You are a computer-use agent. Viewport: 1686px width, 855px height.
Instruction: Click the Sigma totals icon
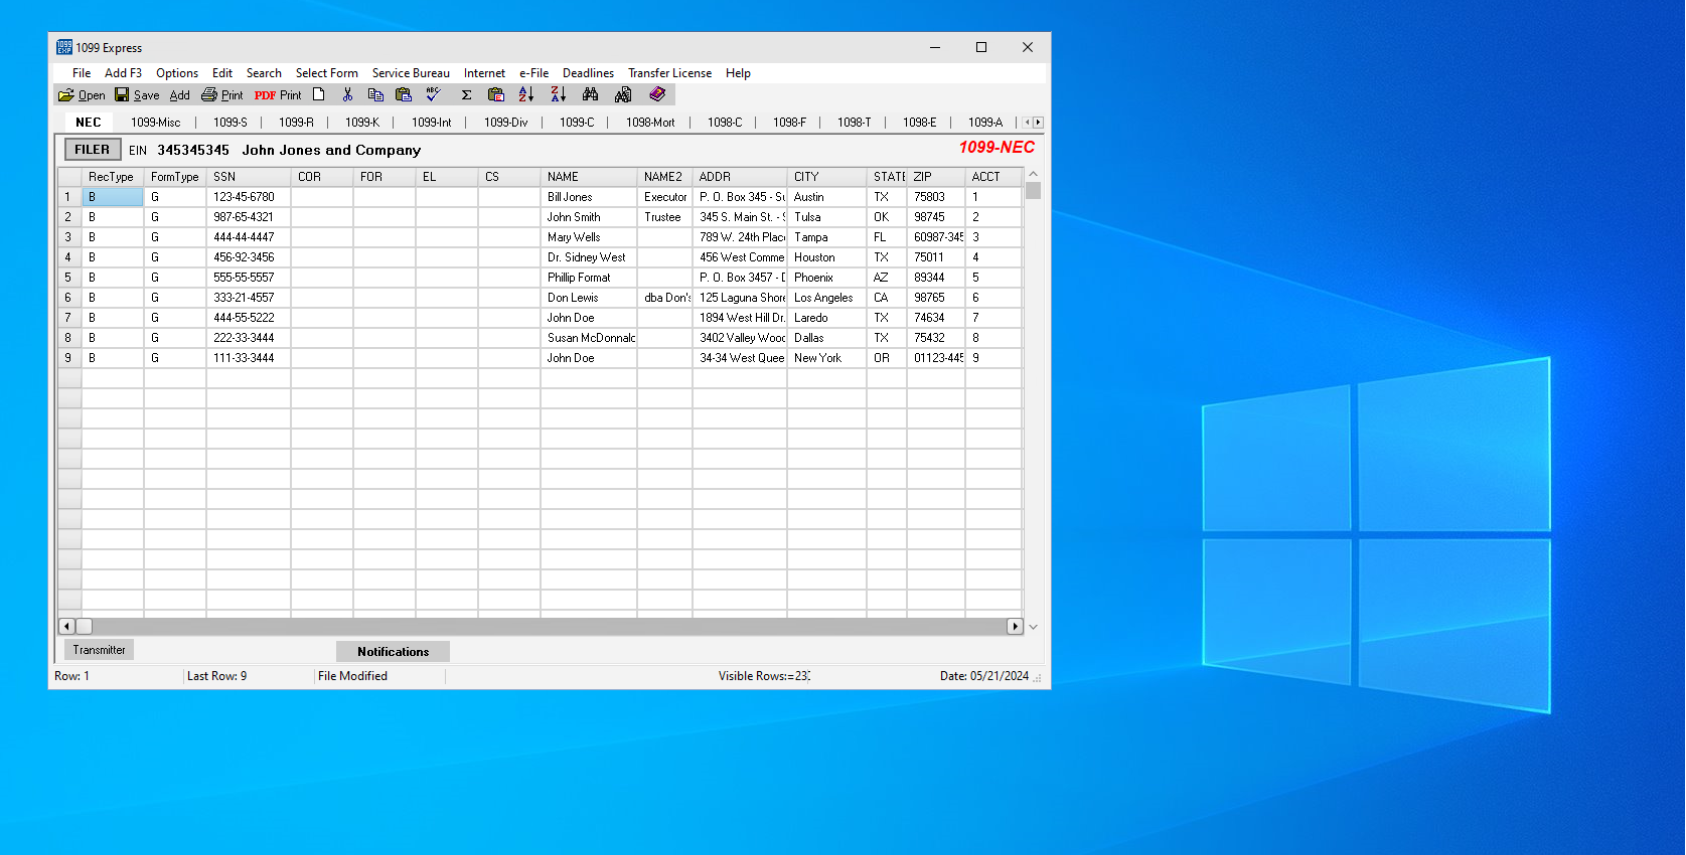coord(466,95)
